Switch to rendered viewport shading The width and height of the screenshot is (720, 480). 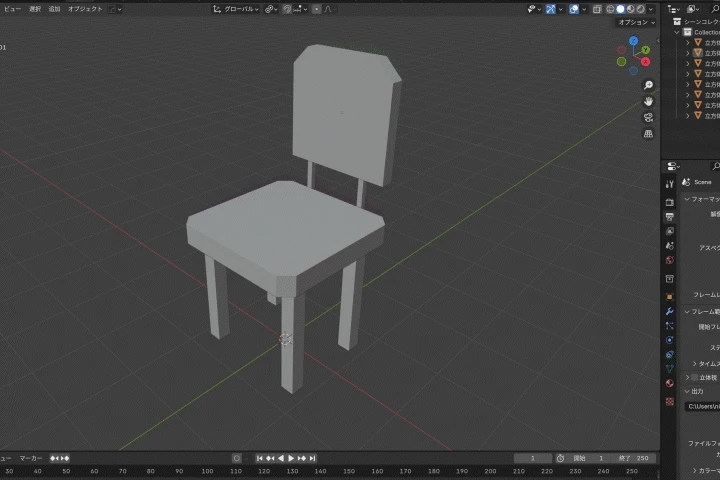(641, 9)
